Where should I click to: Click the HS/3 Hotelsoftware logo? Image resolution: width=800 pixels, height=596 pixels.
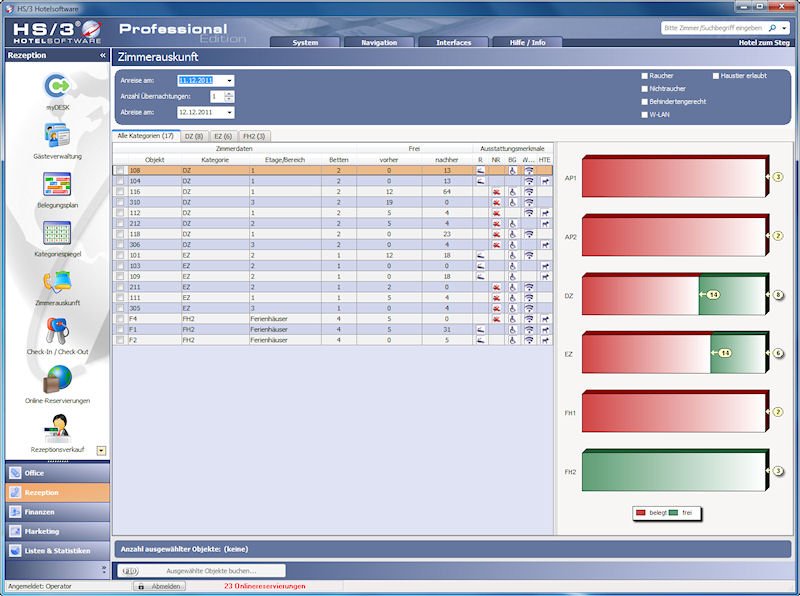tap(57, 32)
